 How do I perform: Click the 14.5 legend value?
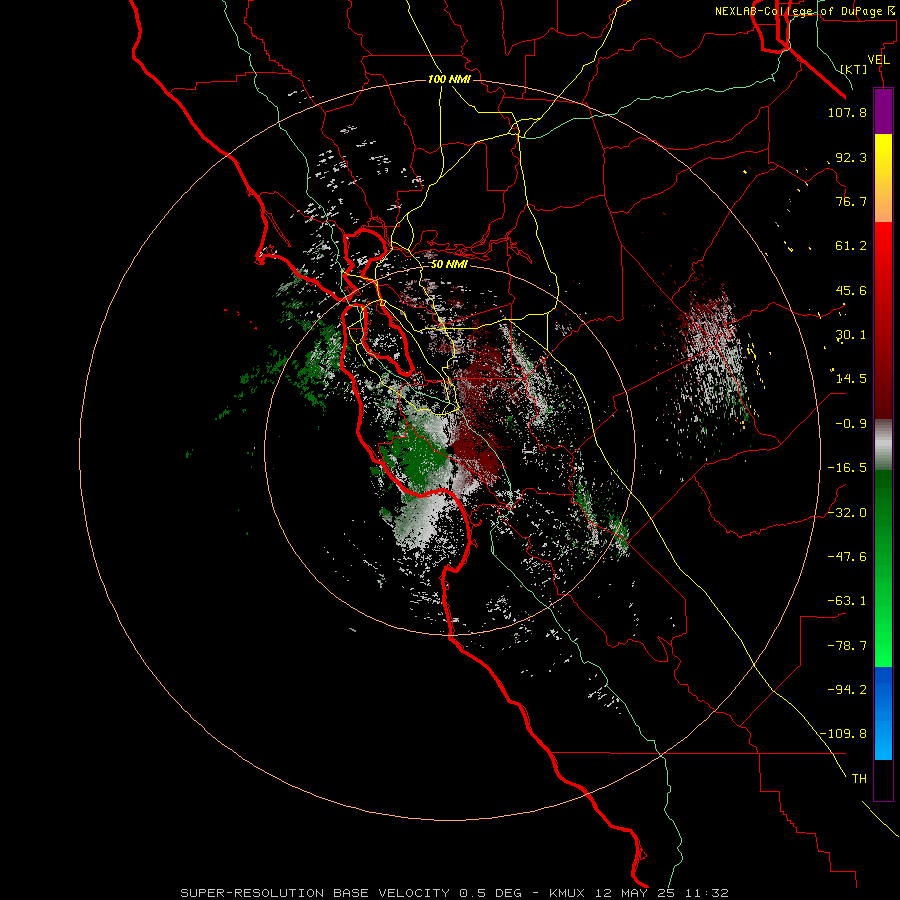tap(851, 379)
